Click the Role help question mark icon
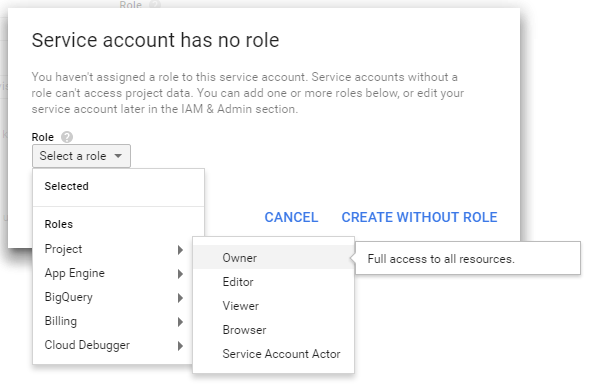Viewport: 609px width, 390px height. click(67, 137)
